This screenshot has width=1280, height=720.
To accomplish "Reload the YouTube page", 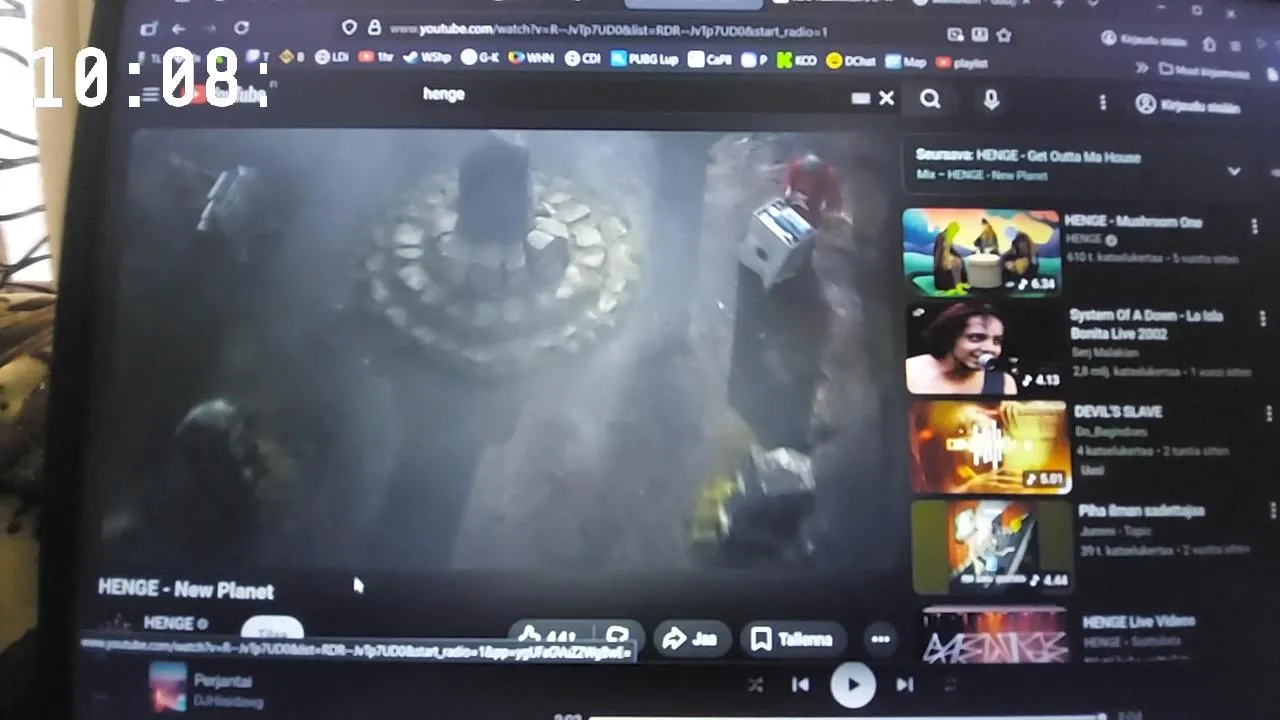I will coord(241,29).
